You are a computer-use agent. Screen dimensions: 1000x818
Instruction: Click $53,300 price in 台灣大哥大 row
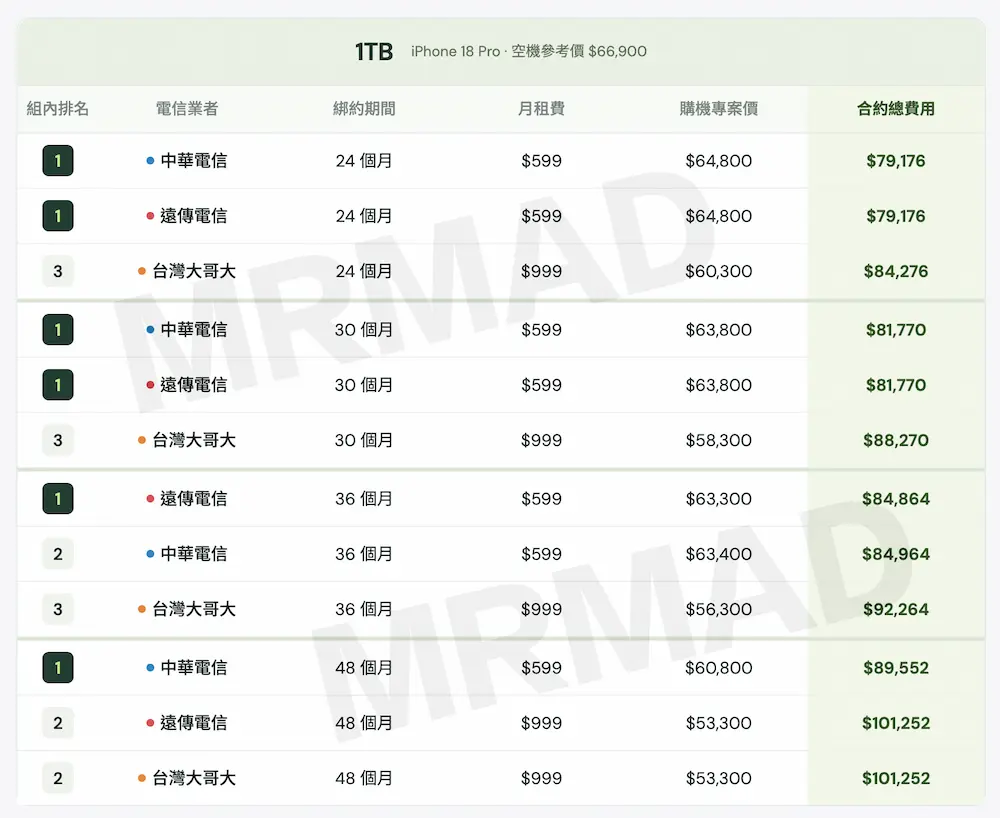pyautogui.click(x=719, y=778)
